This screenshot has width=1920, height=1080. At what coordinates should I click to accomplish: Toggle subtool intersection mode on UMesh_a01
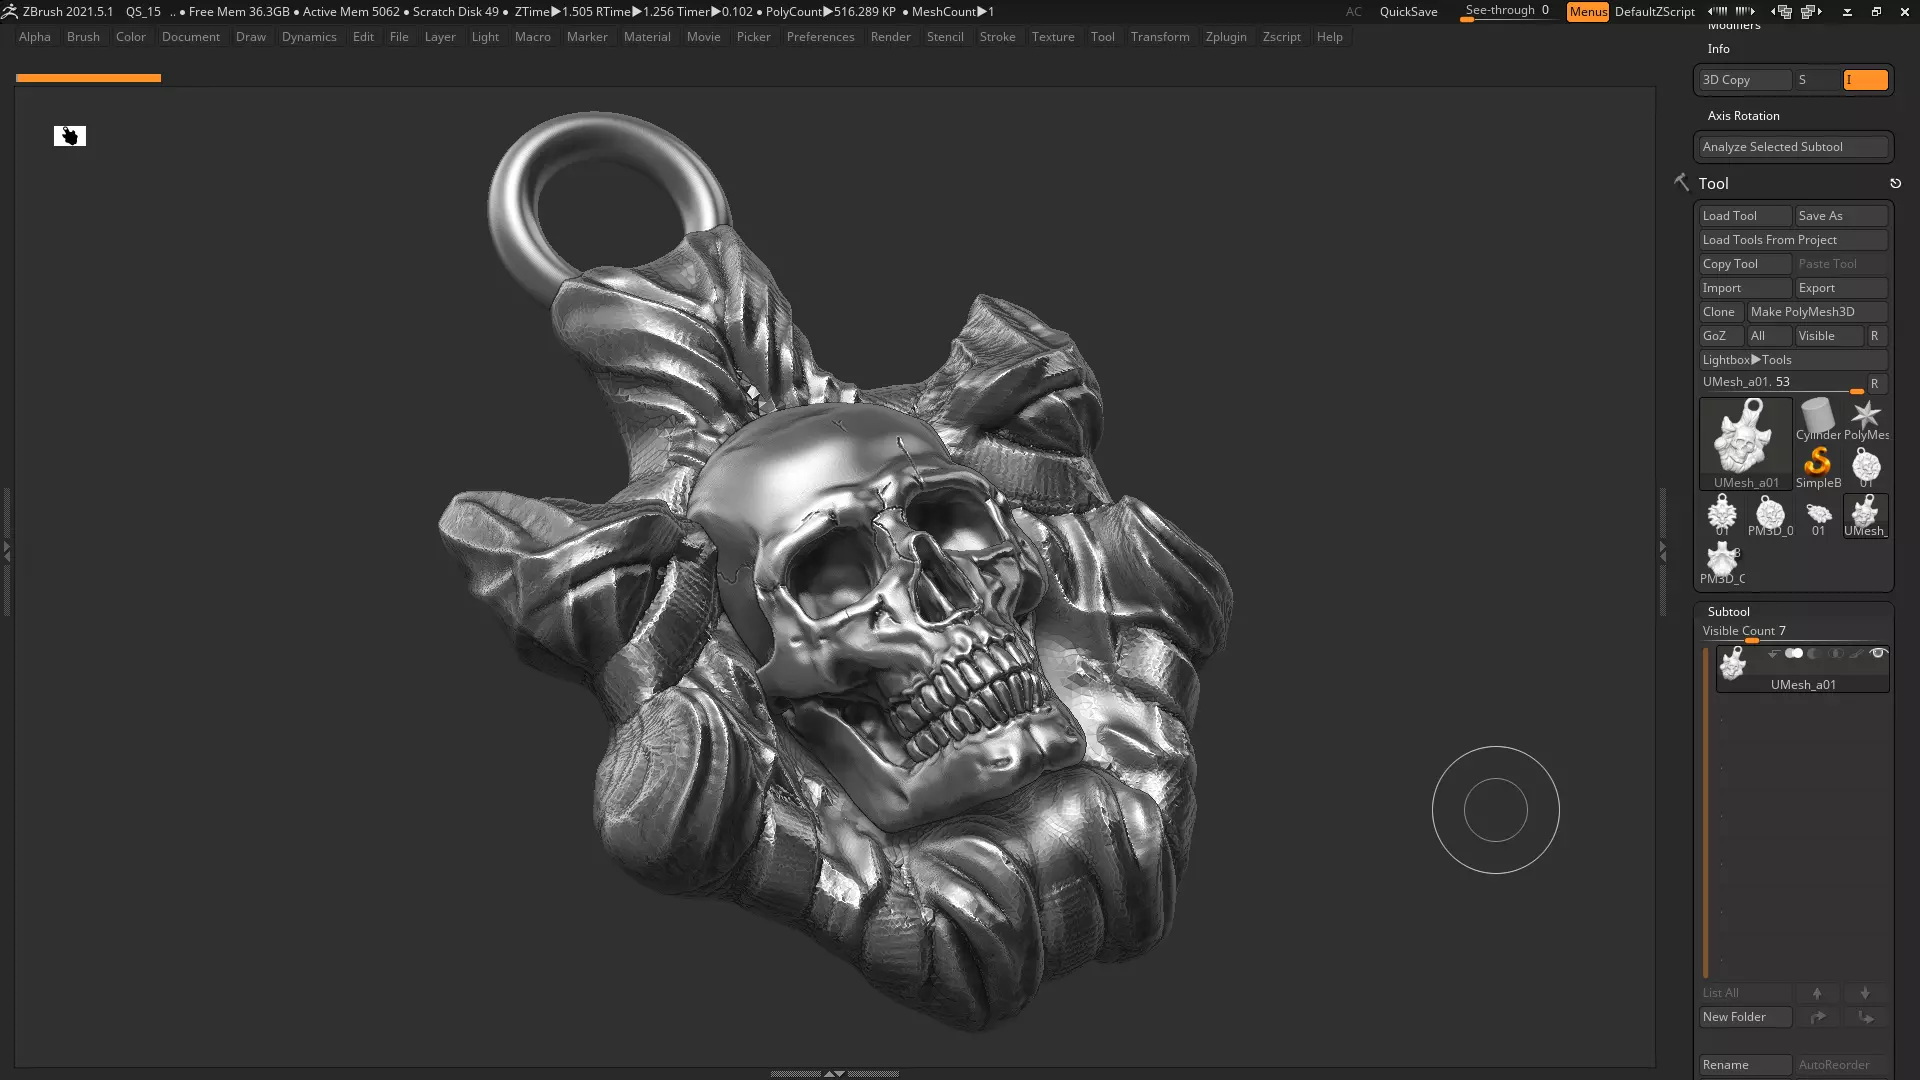[x=1835, y=654]
